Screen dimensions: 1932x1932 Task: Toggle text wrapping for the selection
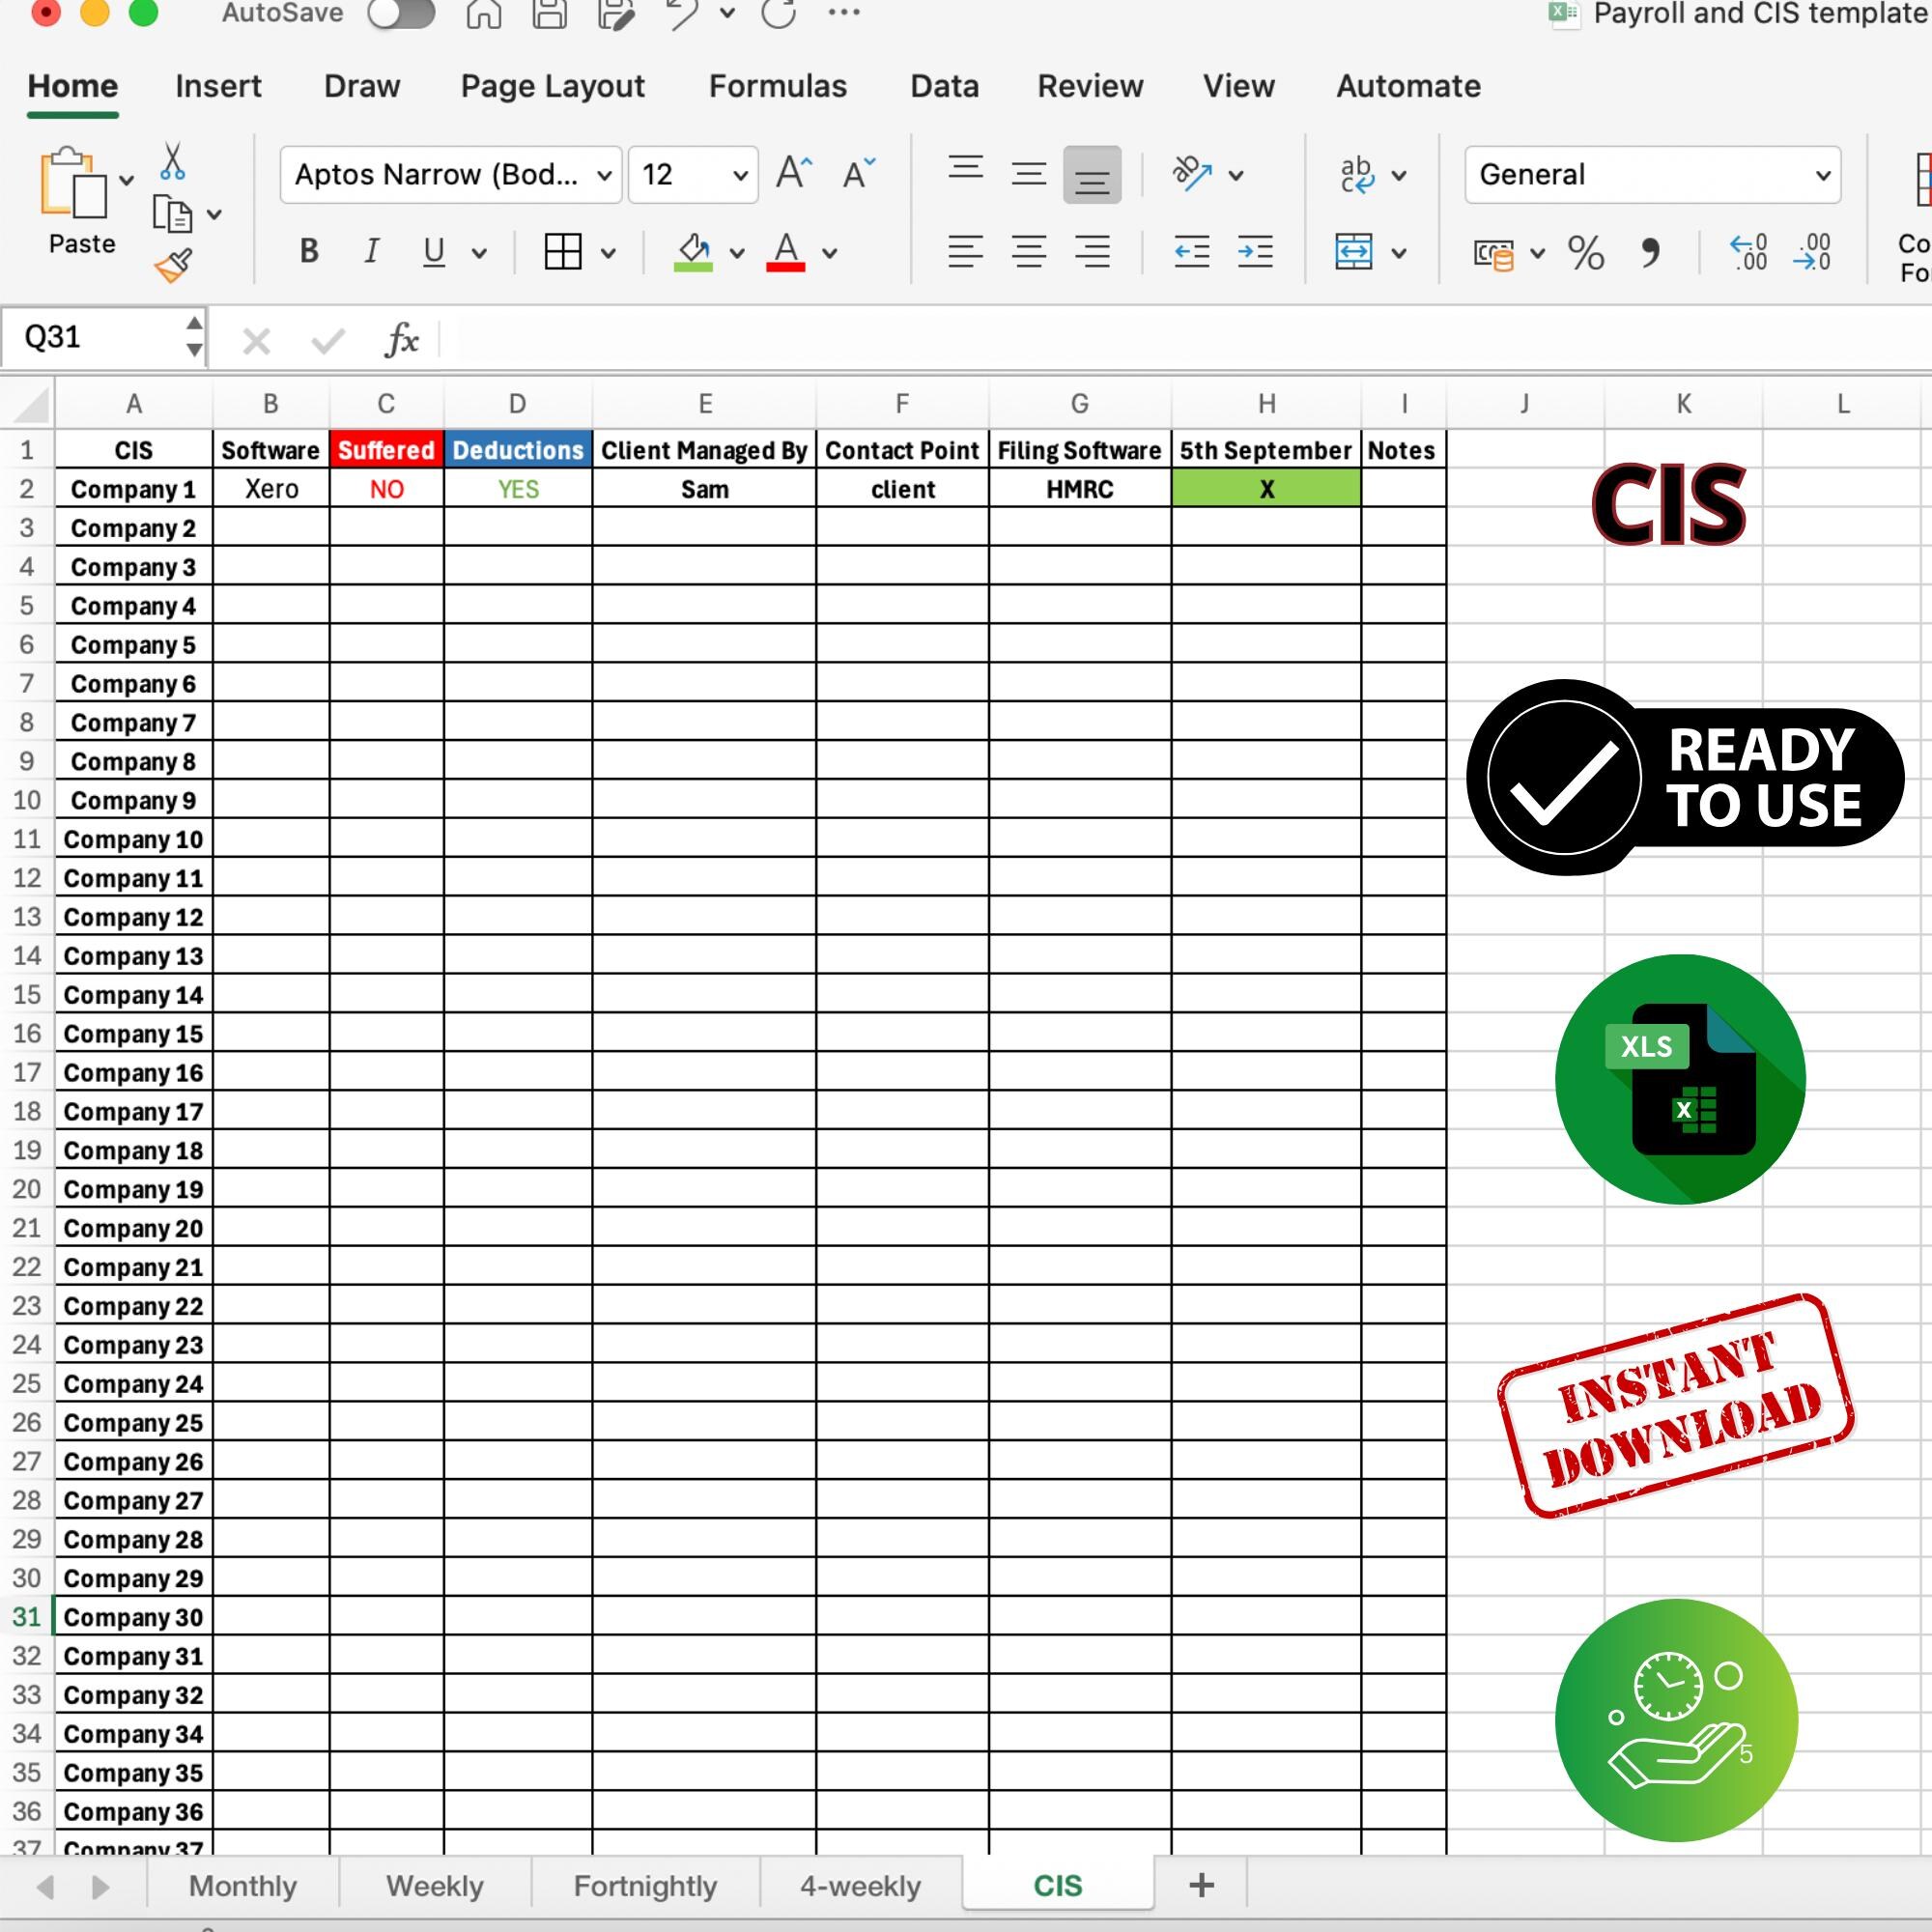tap(1358, 175)
